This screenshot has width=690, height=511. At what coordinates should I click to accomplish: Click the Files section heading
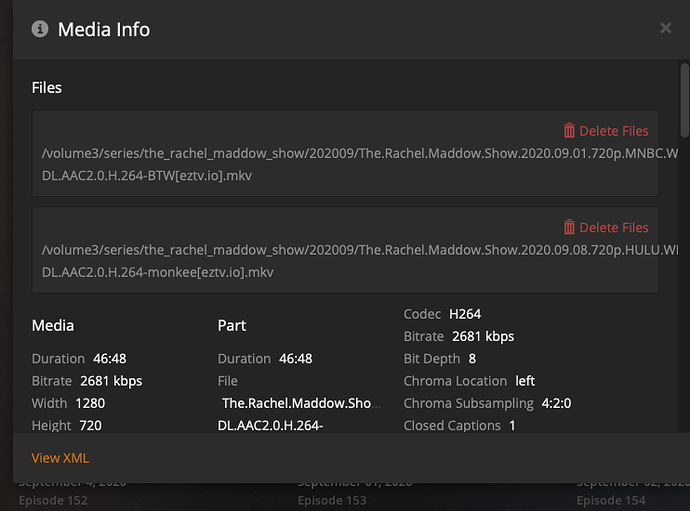tap(47, 87)
